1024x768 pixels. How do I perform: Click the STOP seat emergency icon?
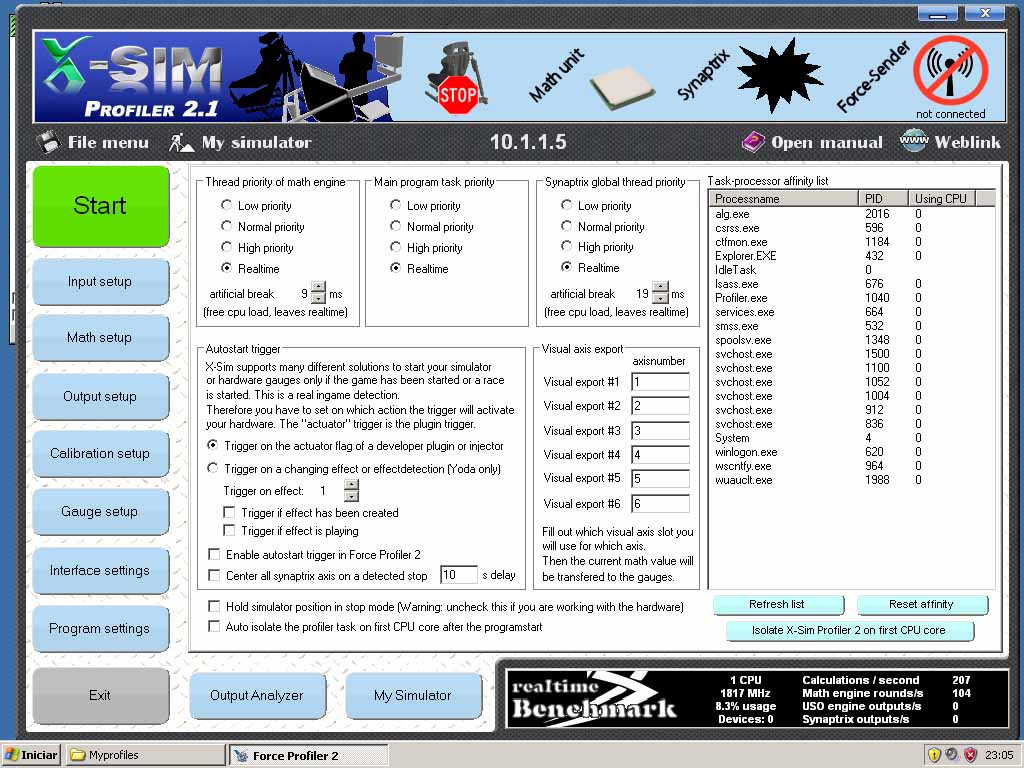457,80
